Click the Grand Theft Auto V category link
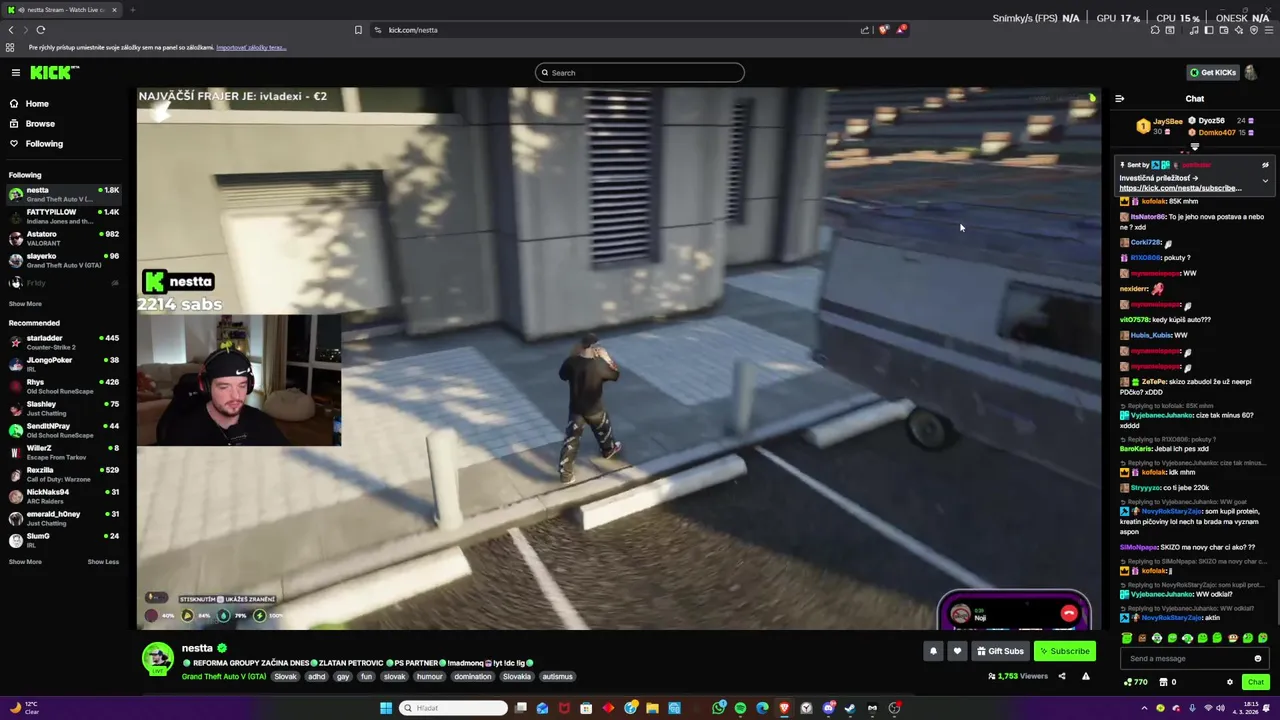This screenshot has height=720, width=1280. pos(224,677)
